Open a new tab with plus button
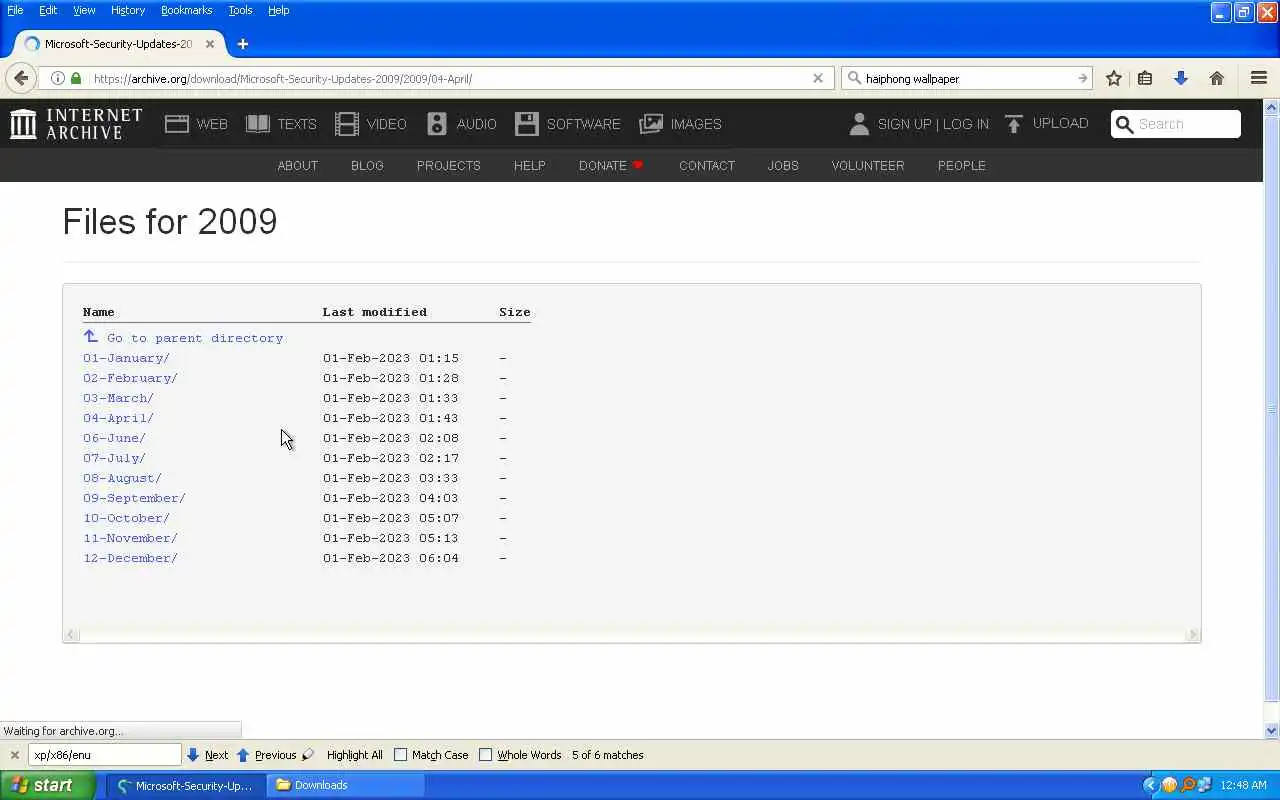The width and height of the screenshot is (1280, 800). [242, 44]
